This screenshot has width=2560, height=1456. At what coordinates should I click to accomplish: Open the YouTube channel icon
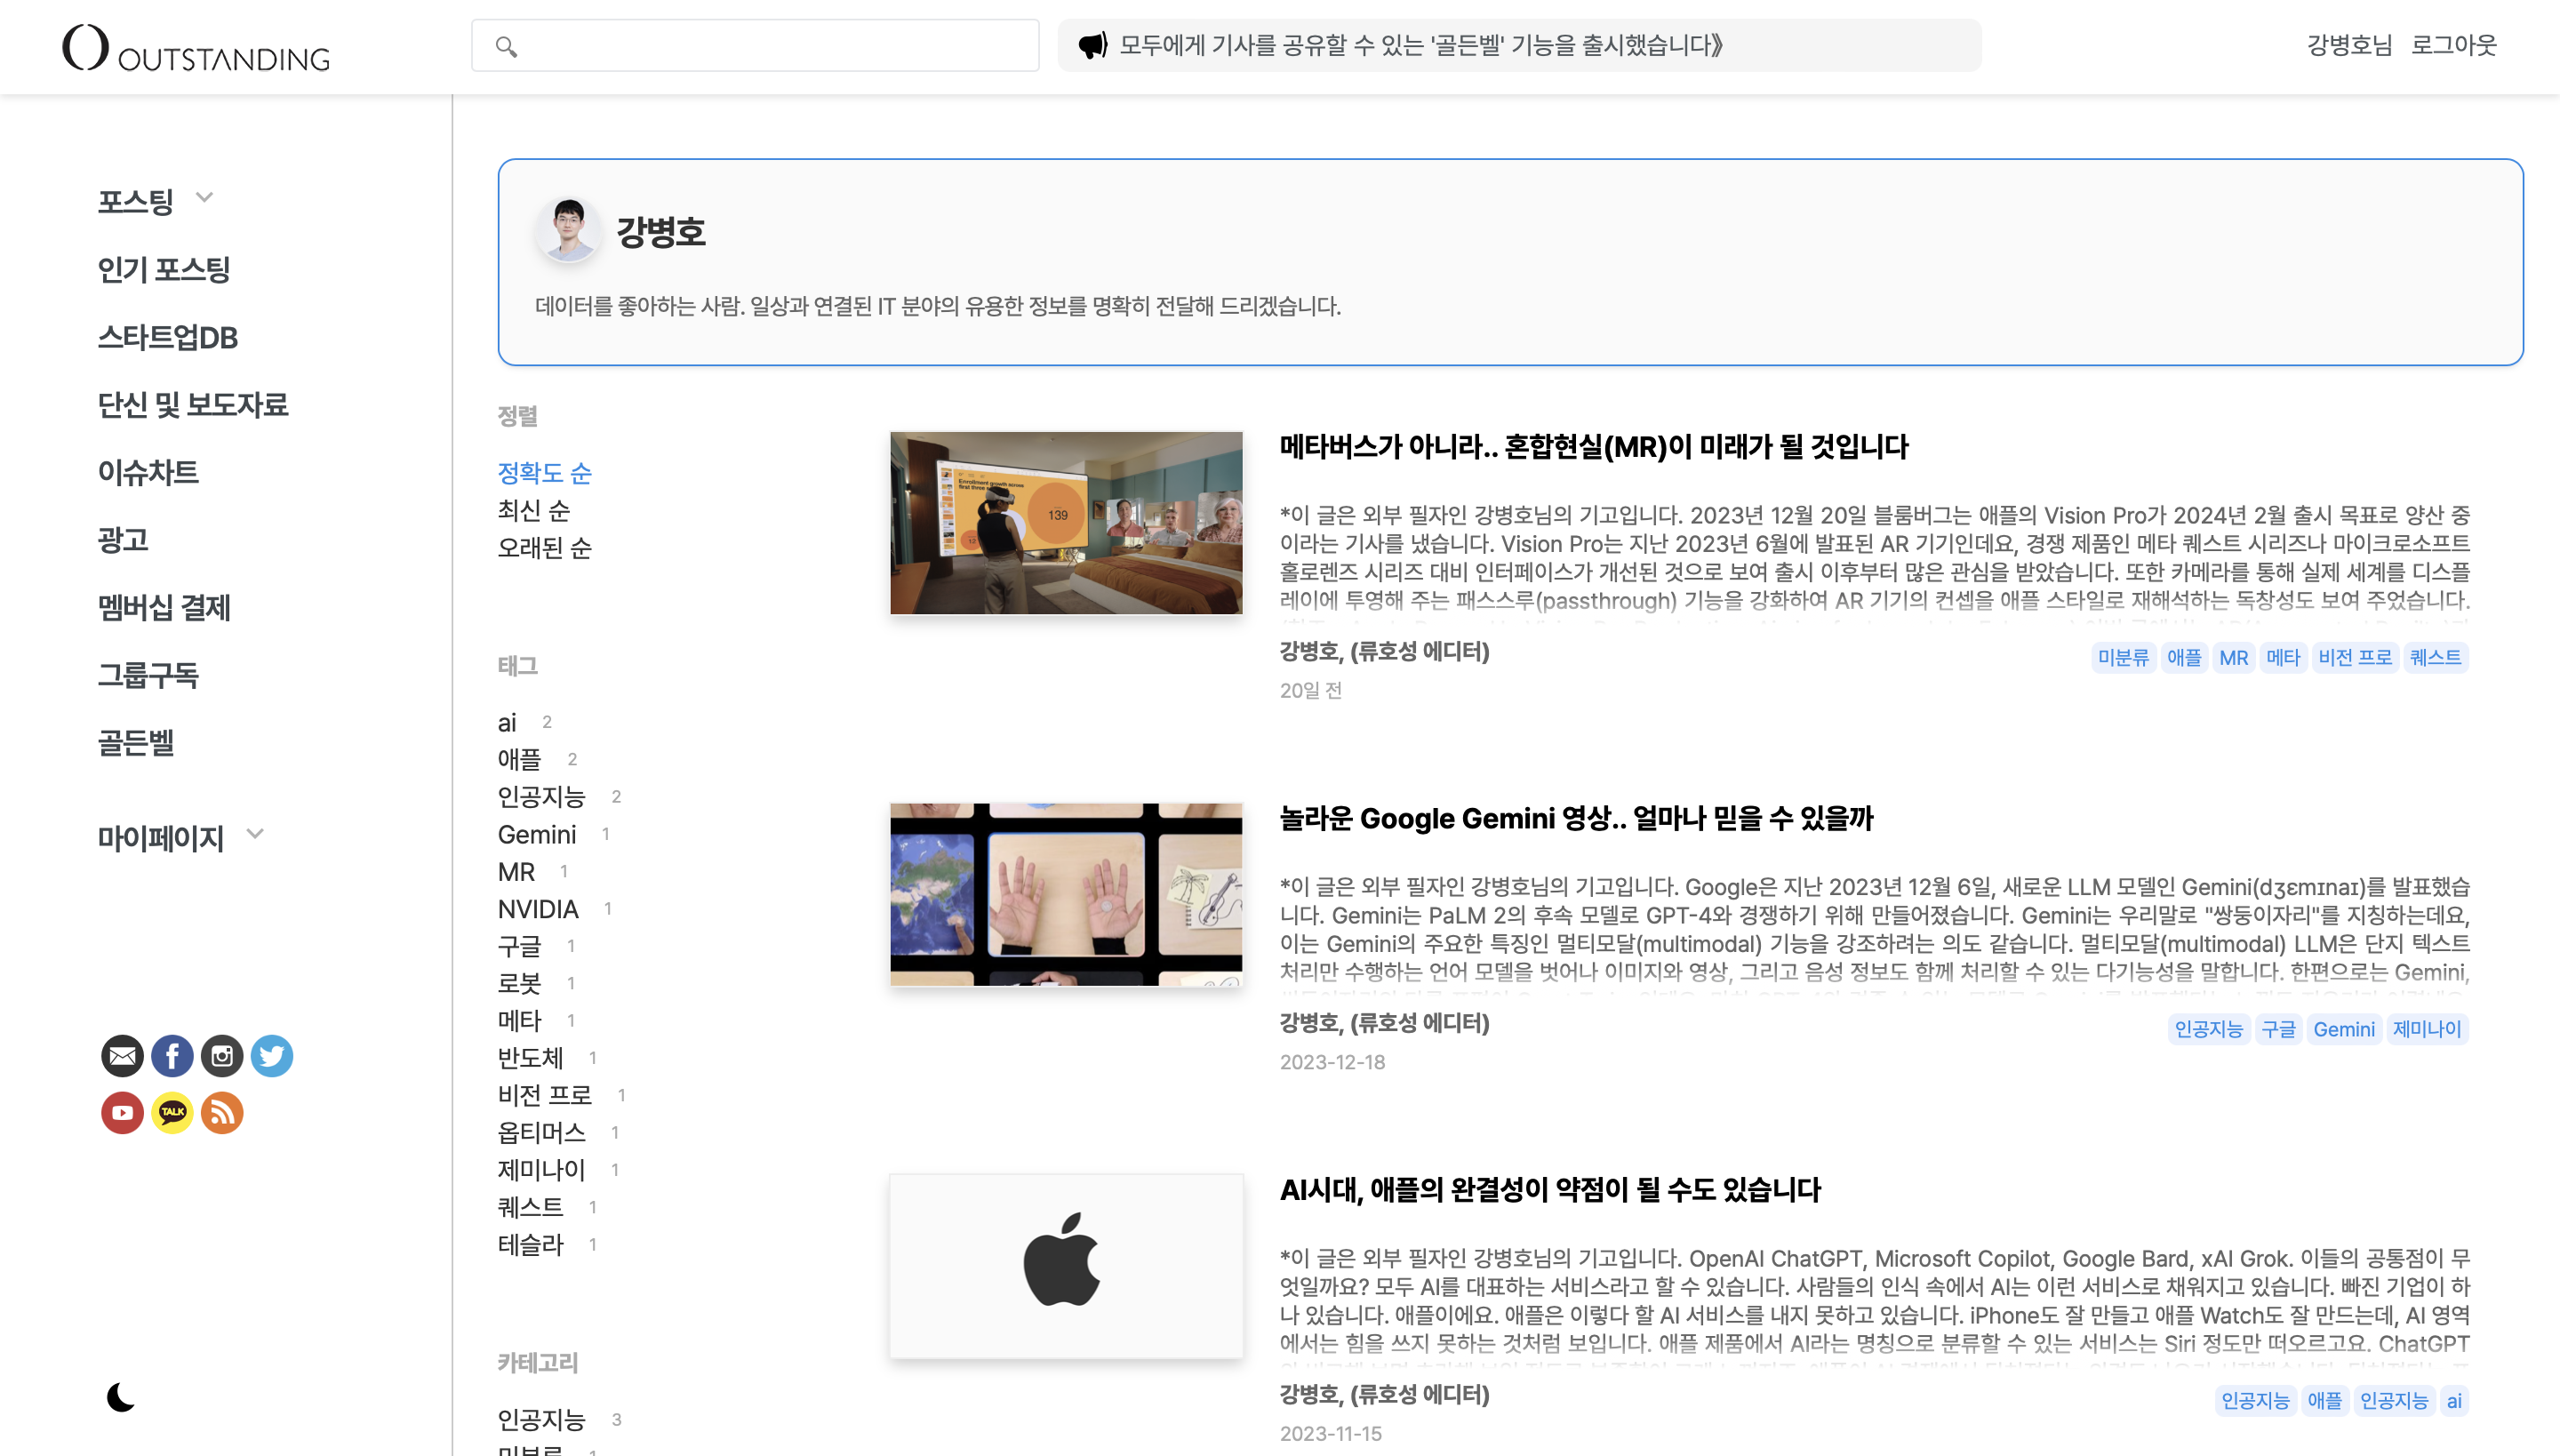[121, 1112]
